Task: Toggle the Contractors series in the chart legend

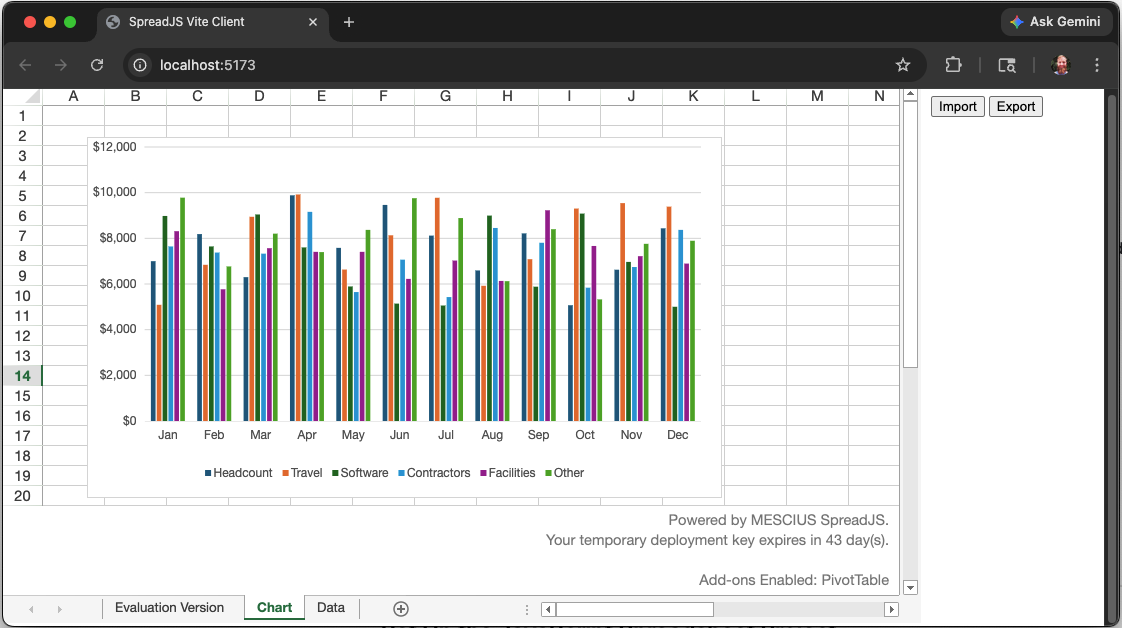Action: tap(434, 472)
